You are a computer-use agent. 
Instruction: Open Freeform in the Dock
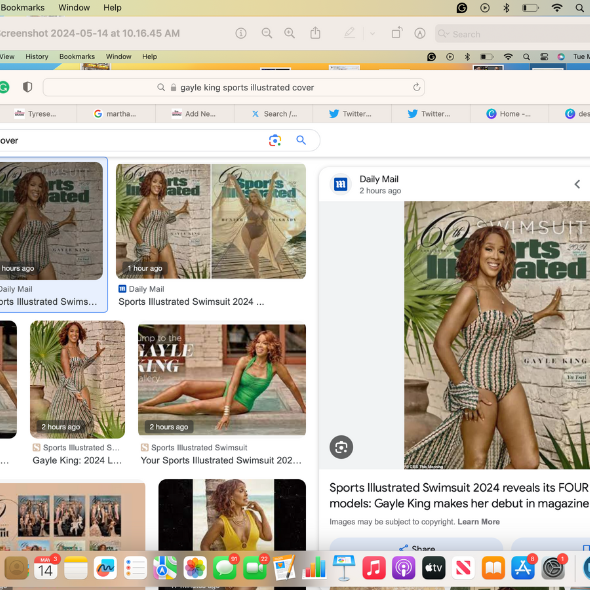pyautogui.click(x=105, y=568)
